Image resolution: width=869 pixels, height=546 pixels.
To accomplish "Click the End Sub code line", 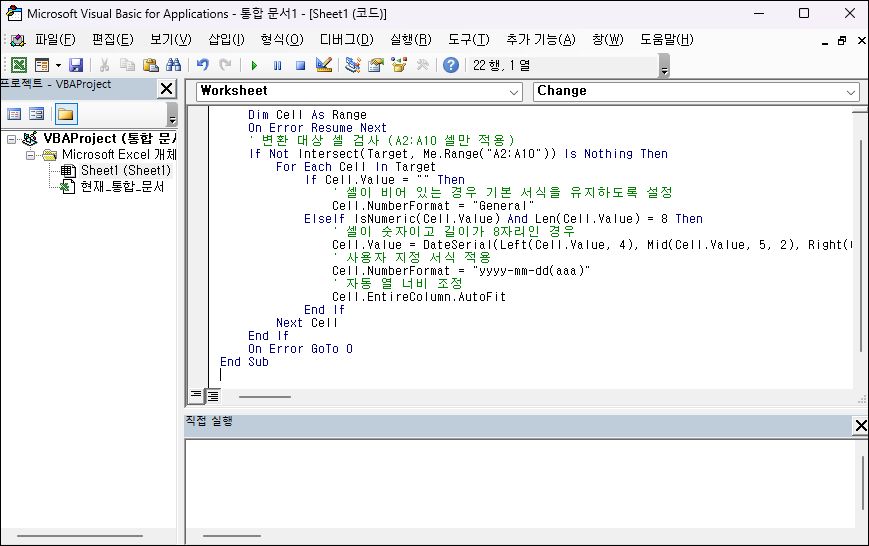I will point(244,362).
